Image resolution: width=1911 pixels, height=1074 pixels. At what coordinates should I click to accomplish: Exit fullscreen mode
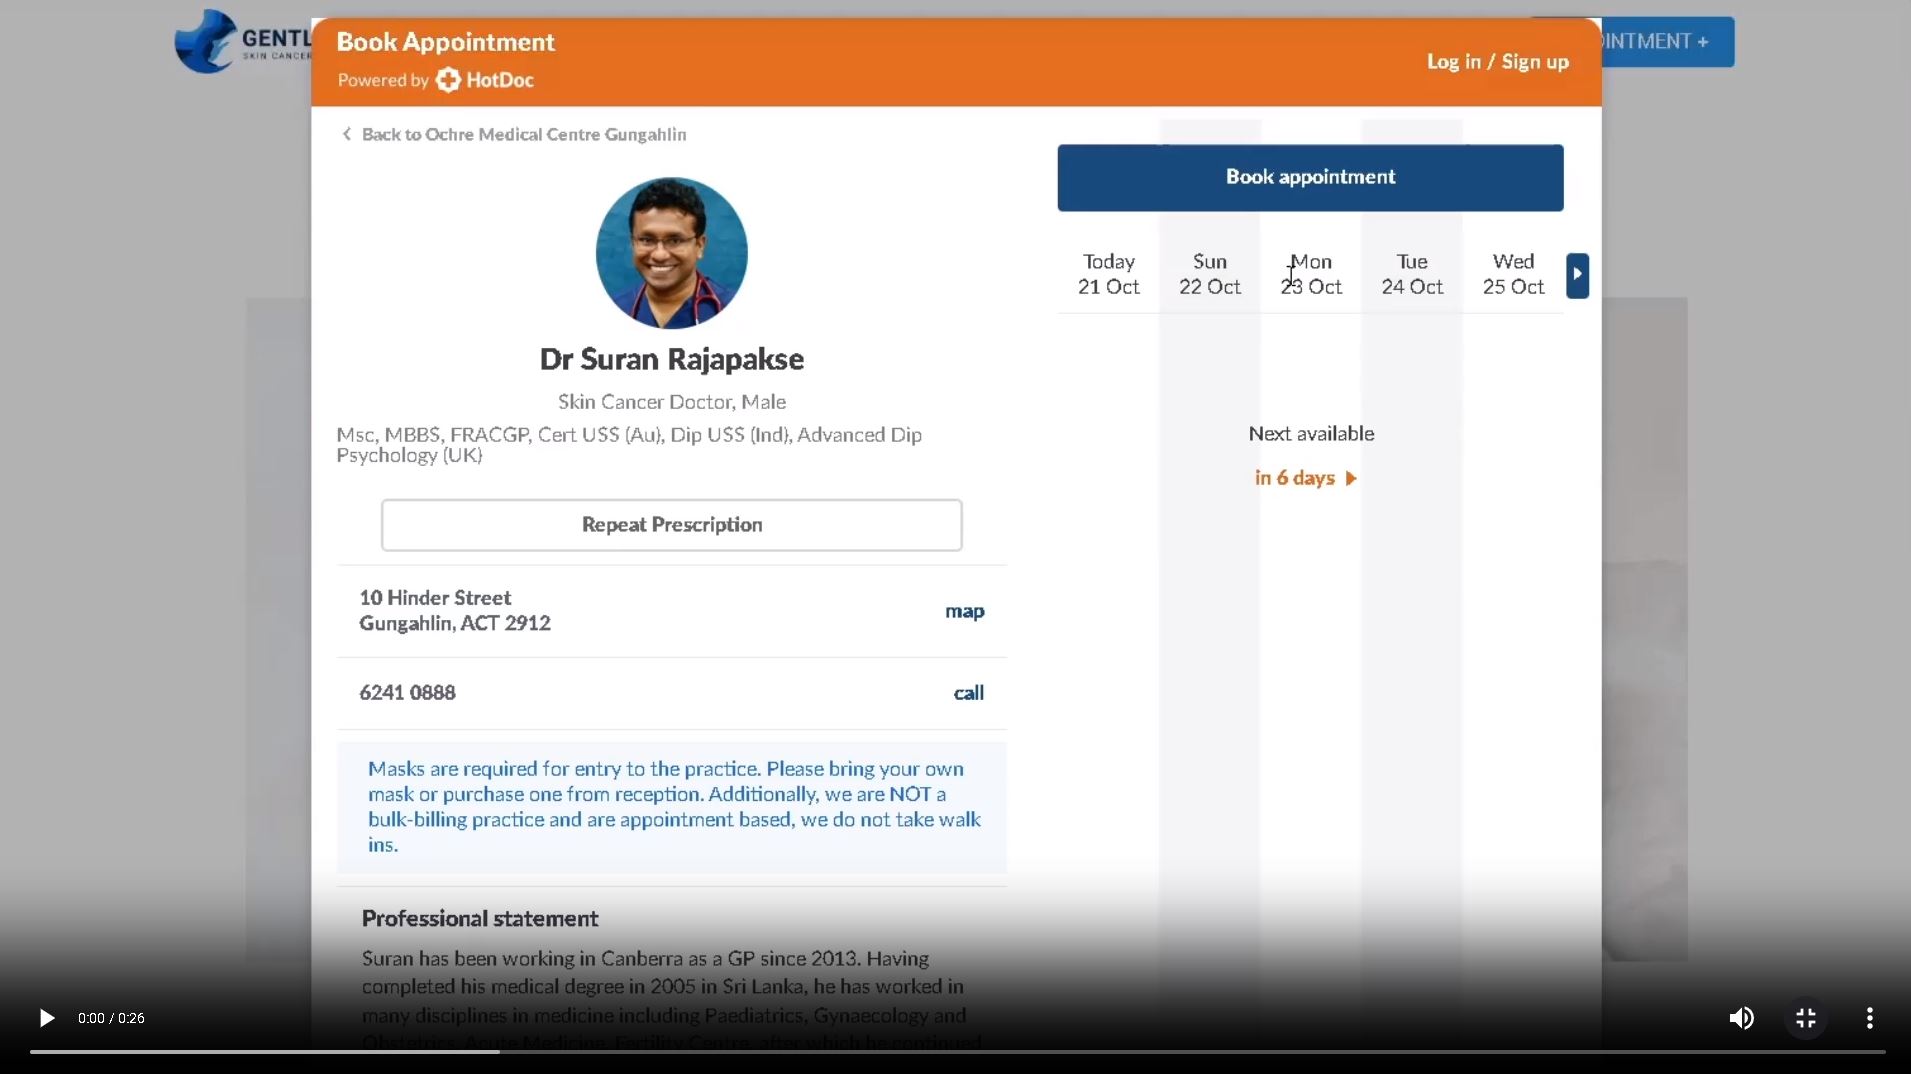pos(1805,1018)
